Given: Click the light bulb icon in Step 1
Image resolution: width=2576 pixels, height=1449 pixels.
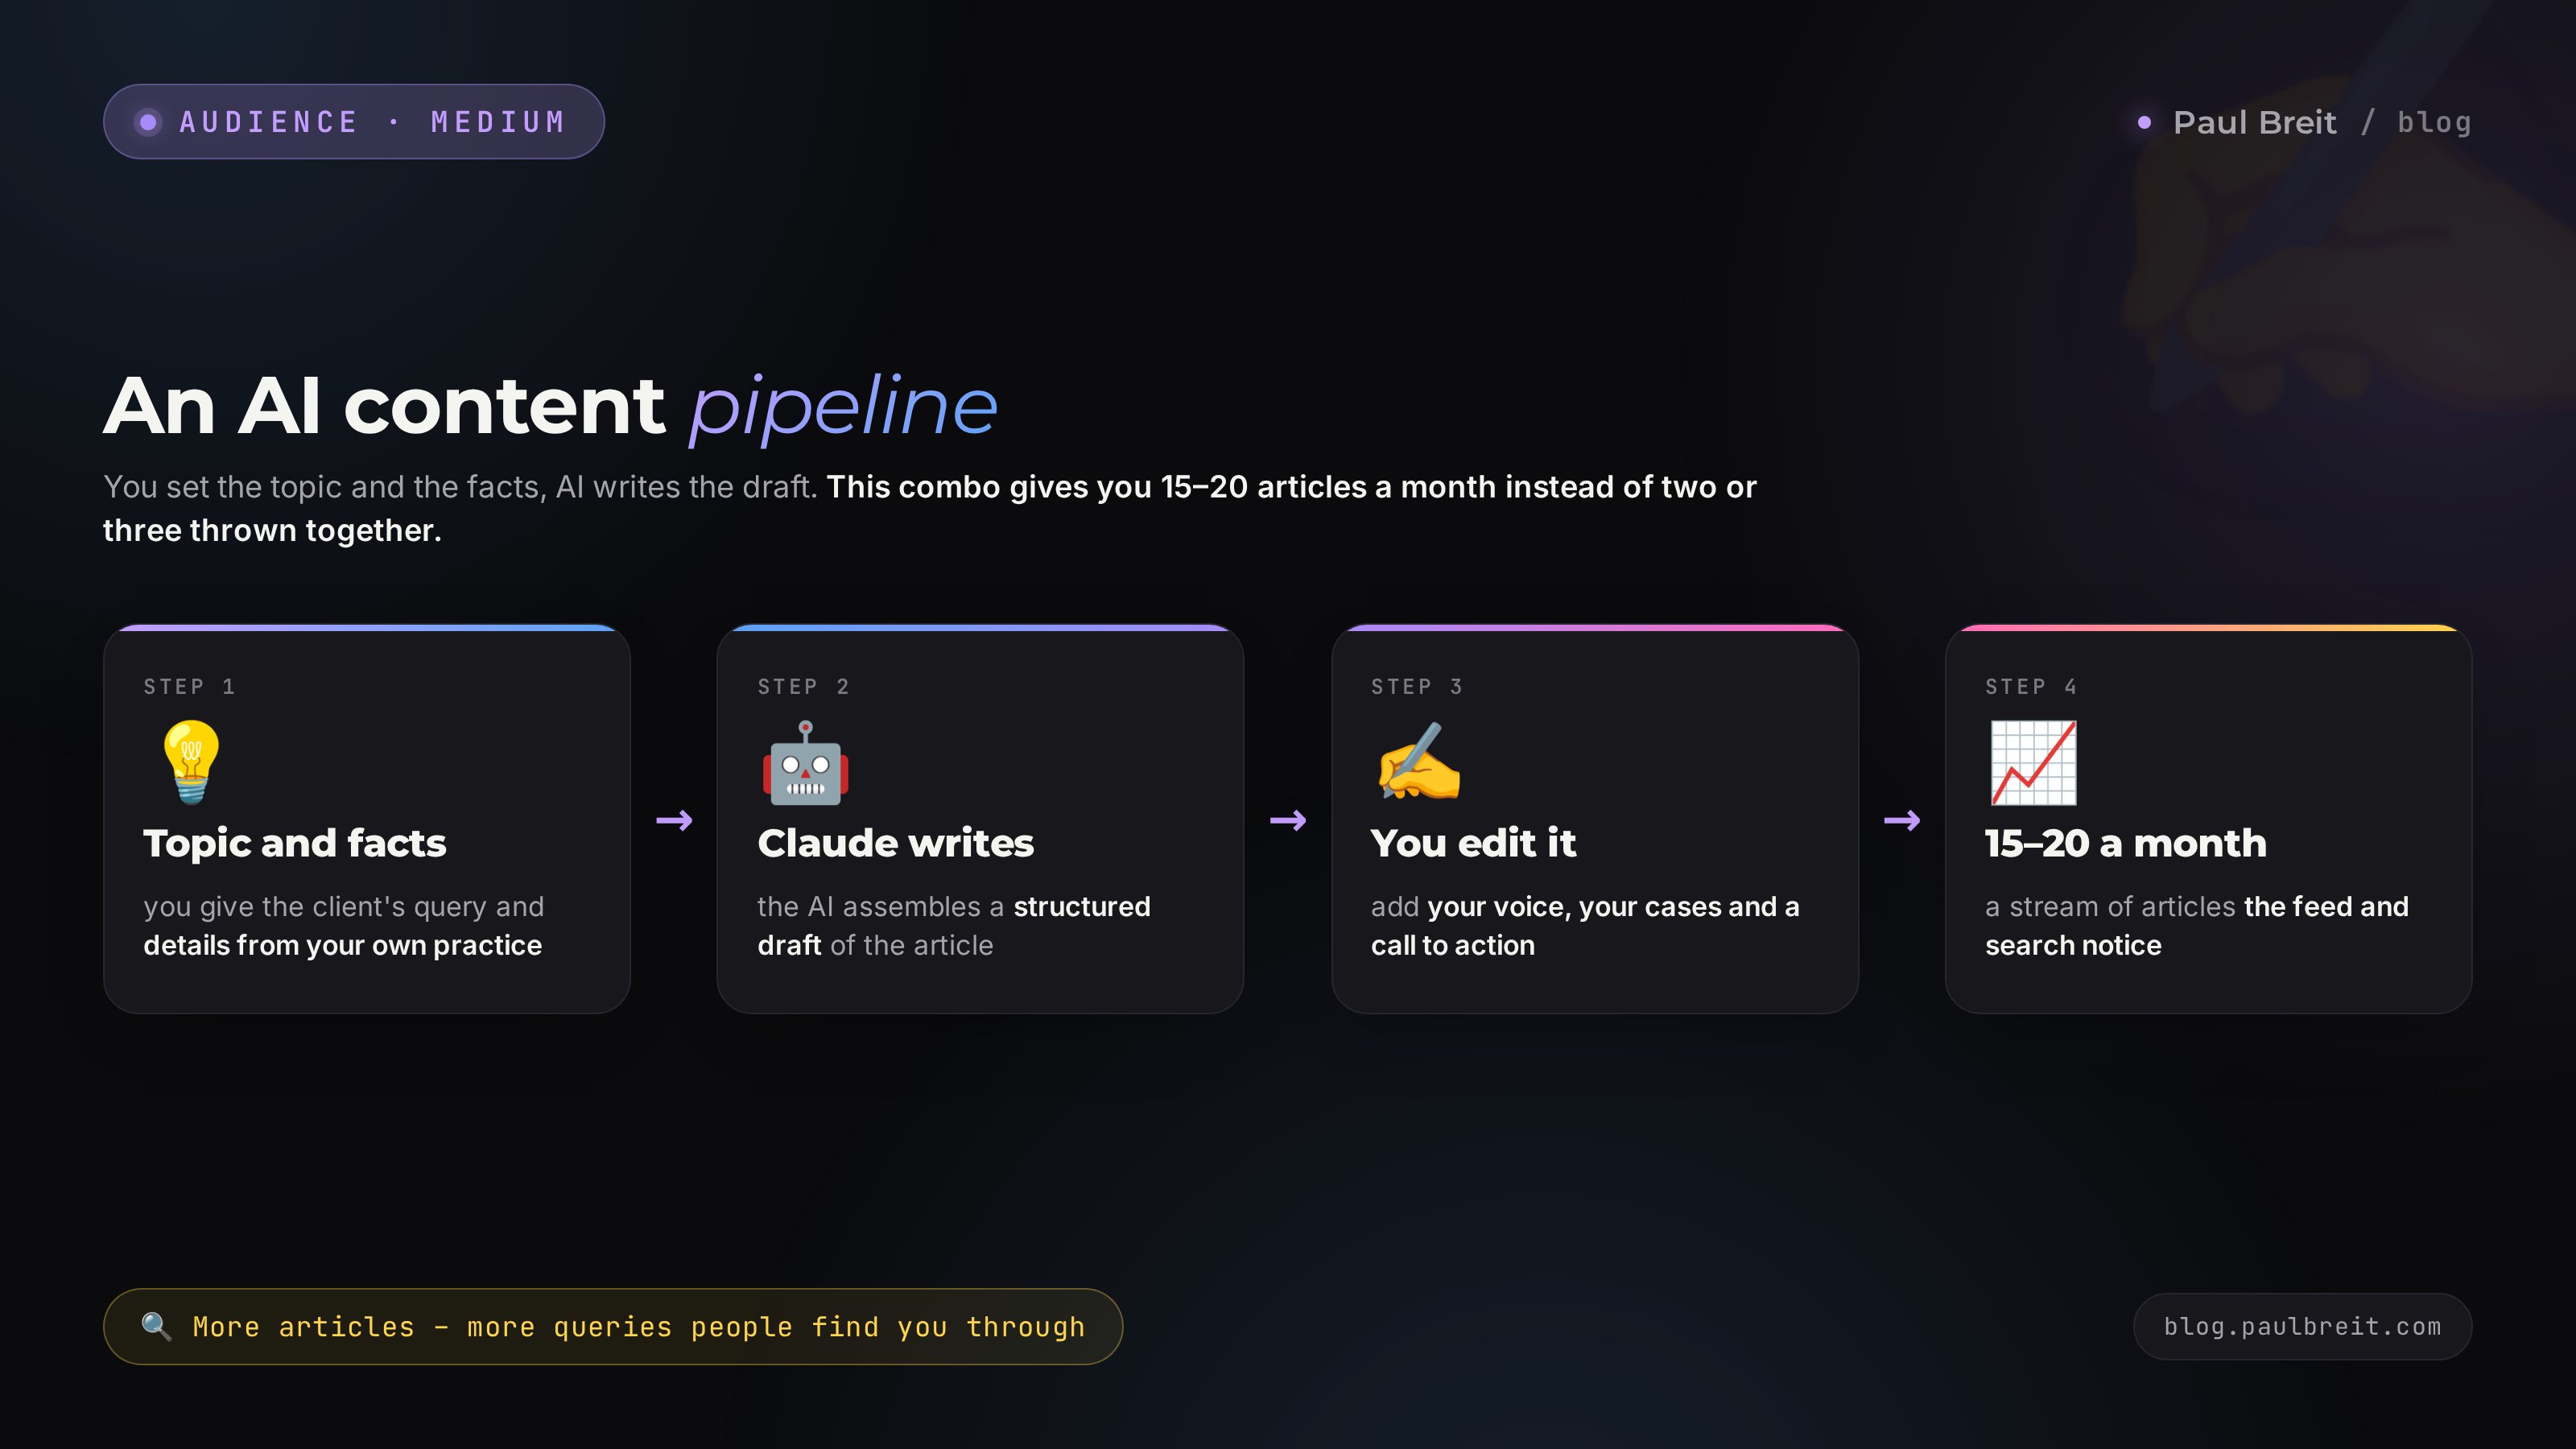Looking at the screenshot, I should (x=190, y=762).
